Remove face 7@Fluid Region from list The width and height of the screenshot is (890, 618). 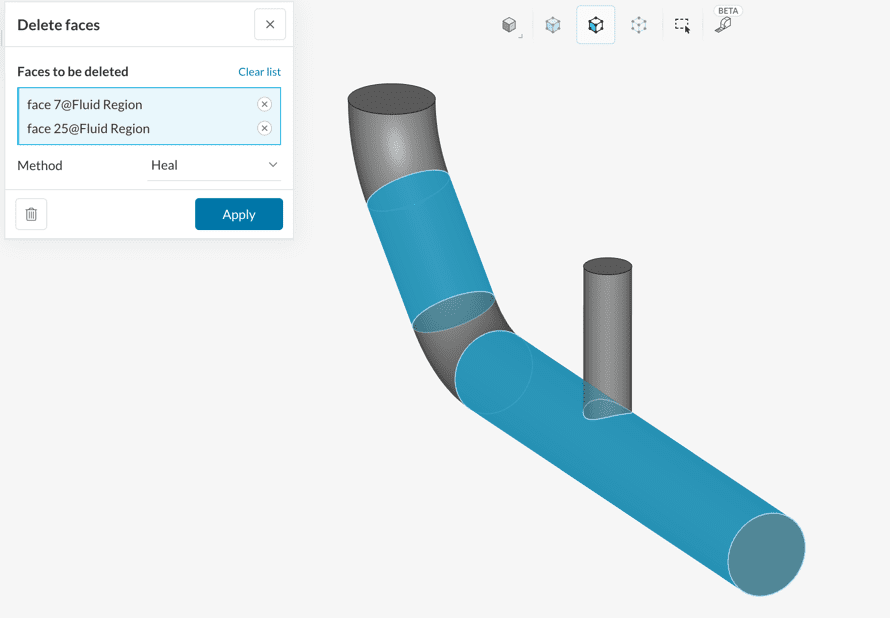point(264,104)
